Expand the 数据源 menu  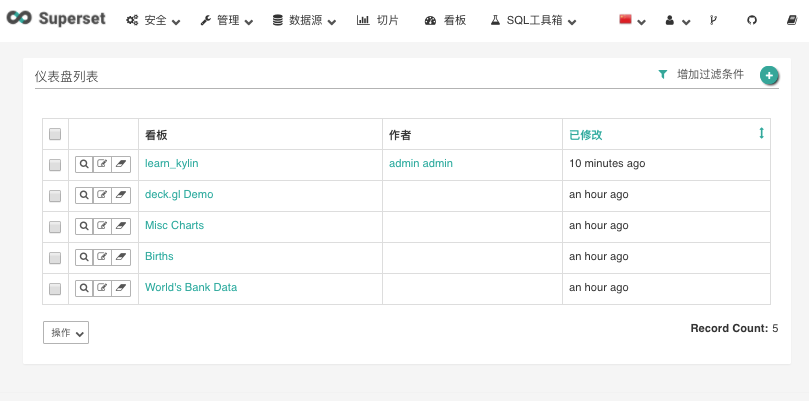click(x=304, y=21)
